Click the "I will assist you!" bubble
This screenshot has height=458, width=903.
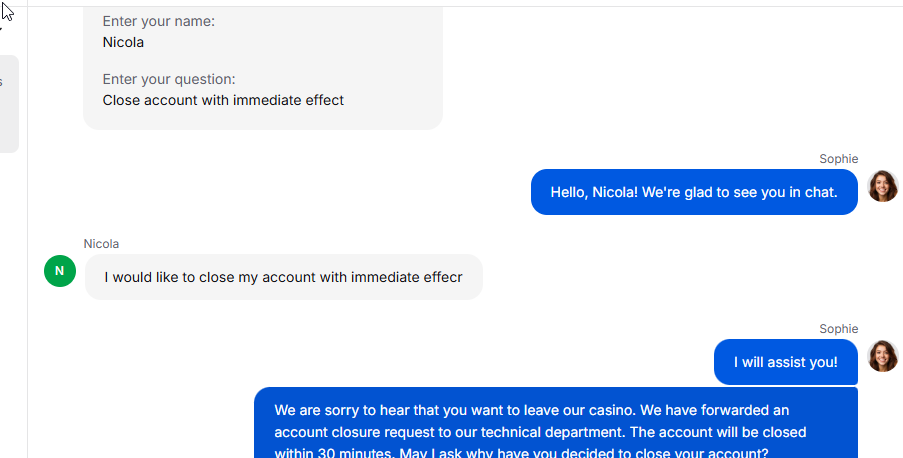pyautogui.click(x=786, y=362)
